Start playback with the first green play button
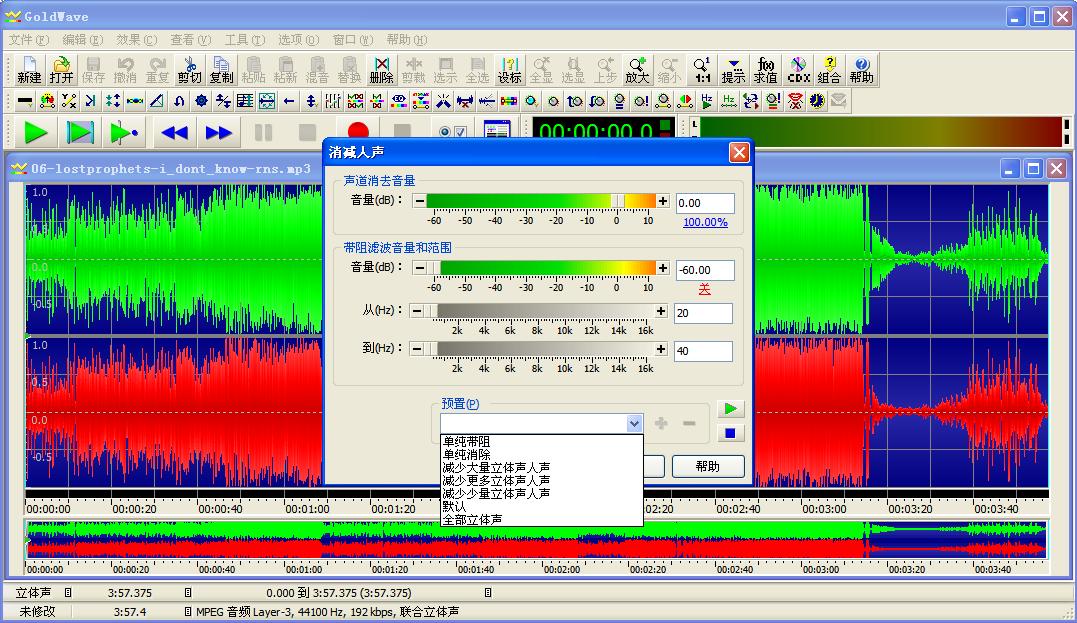The height and width of the screenshot is (623, 1077). click(35, 132)
